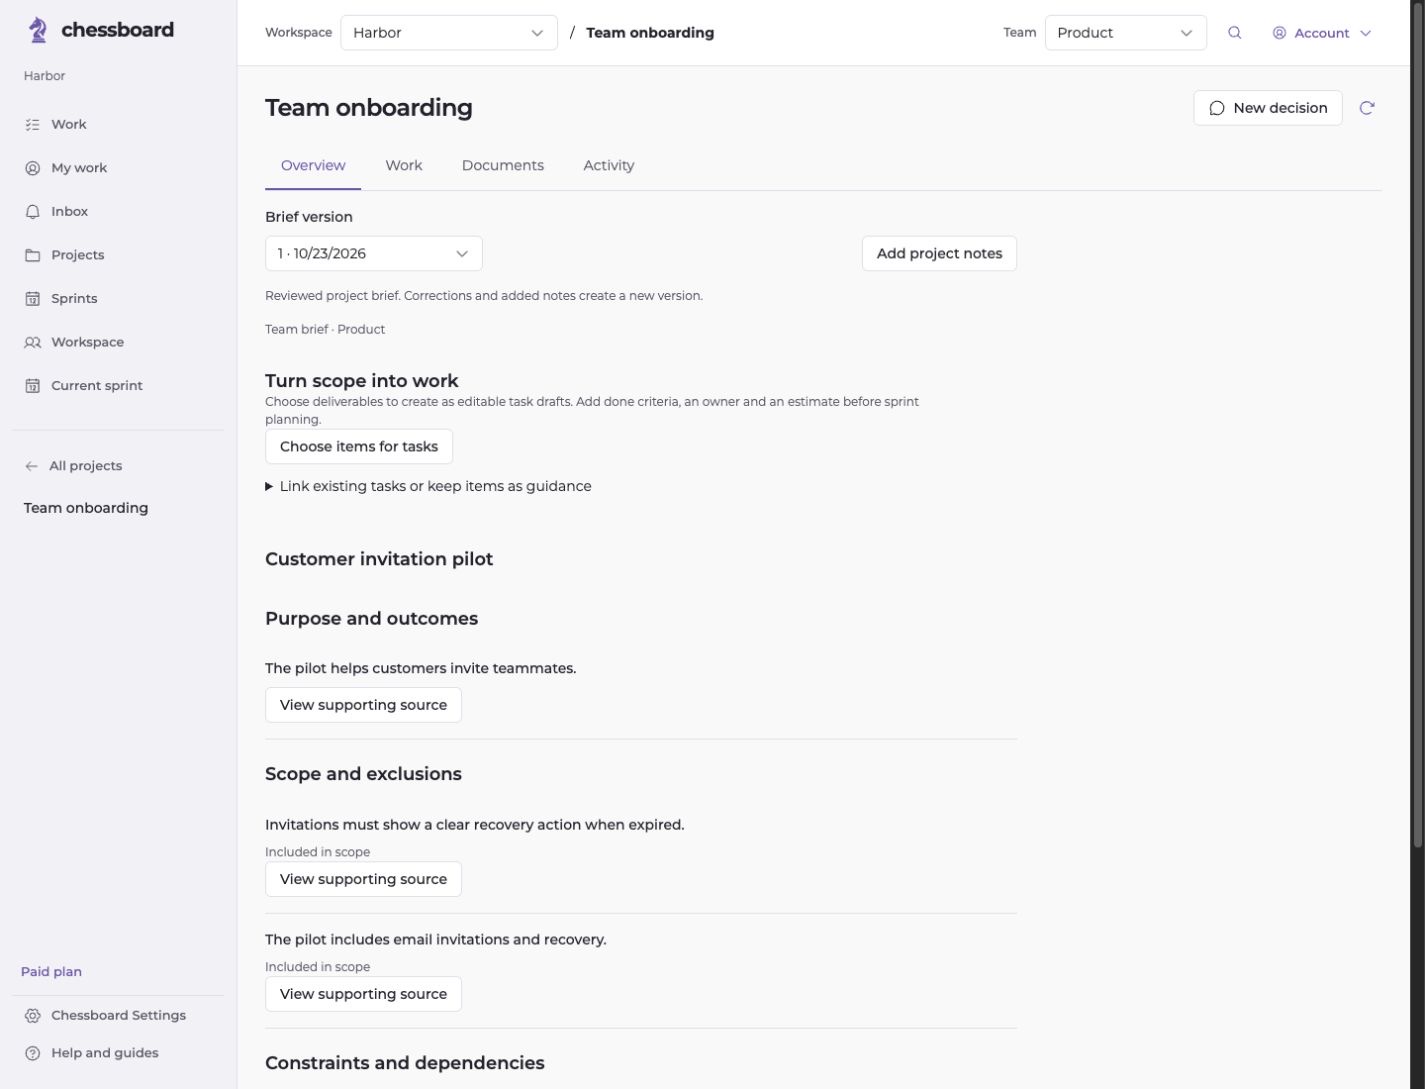Click the Inbox bell icon
The image size is (1425, 1089).
pos(32,211)
